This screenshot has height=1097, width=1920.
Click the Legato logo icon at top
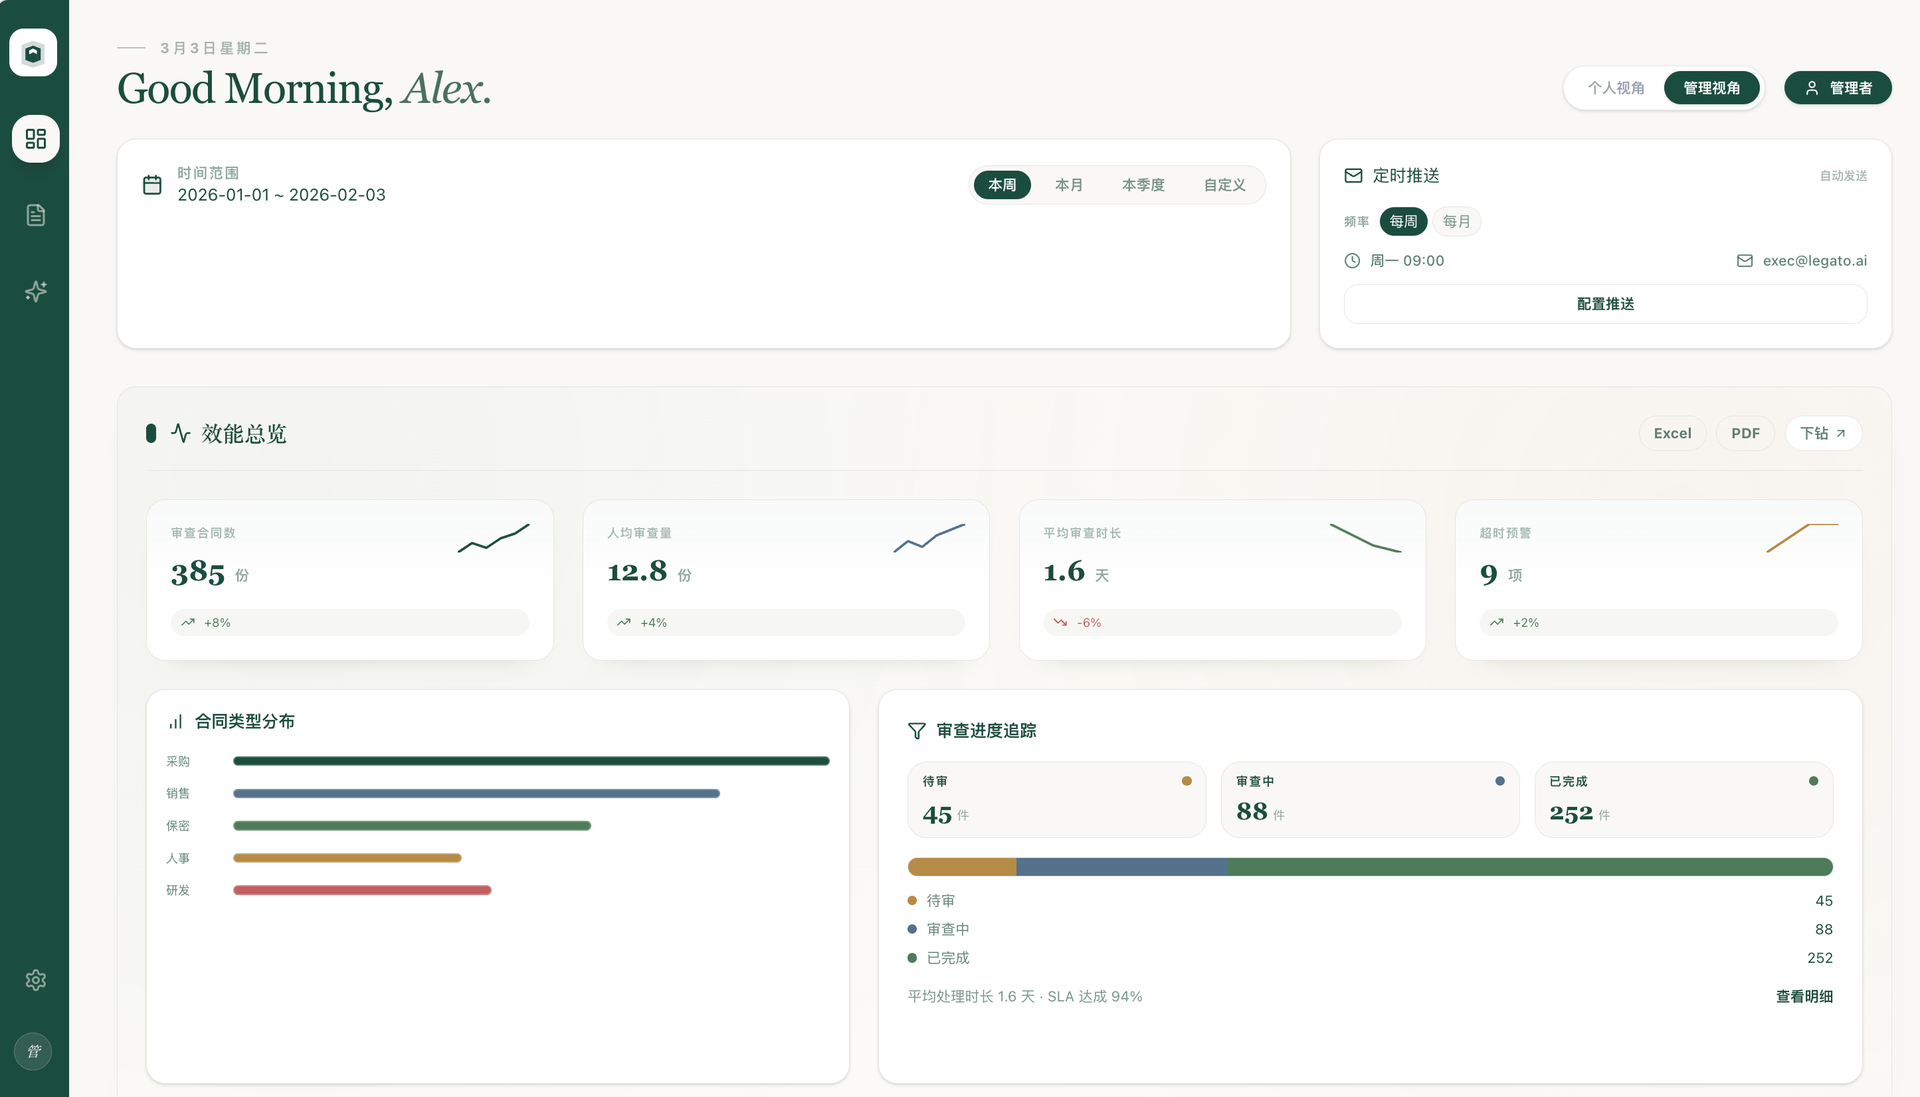[x=33, y=52]
